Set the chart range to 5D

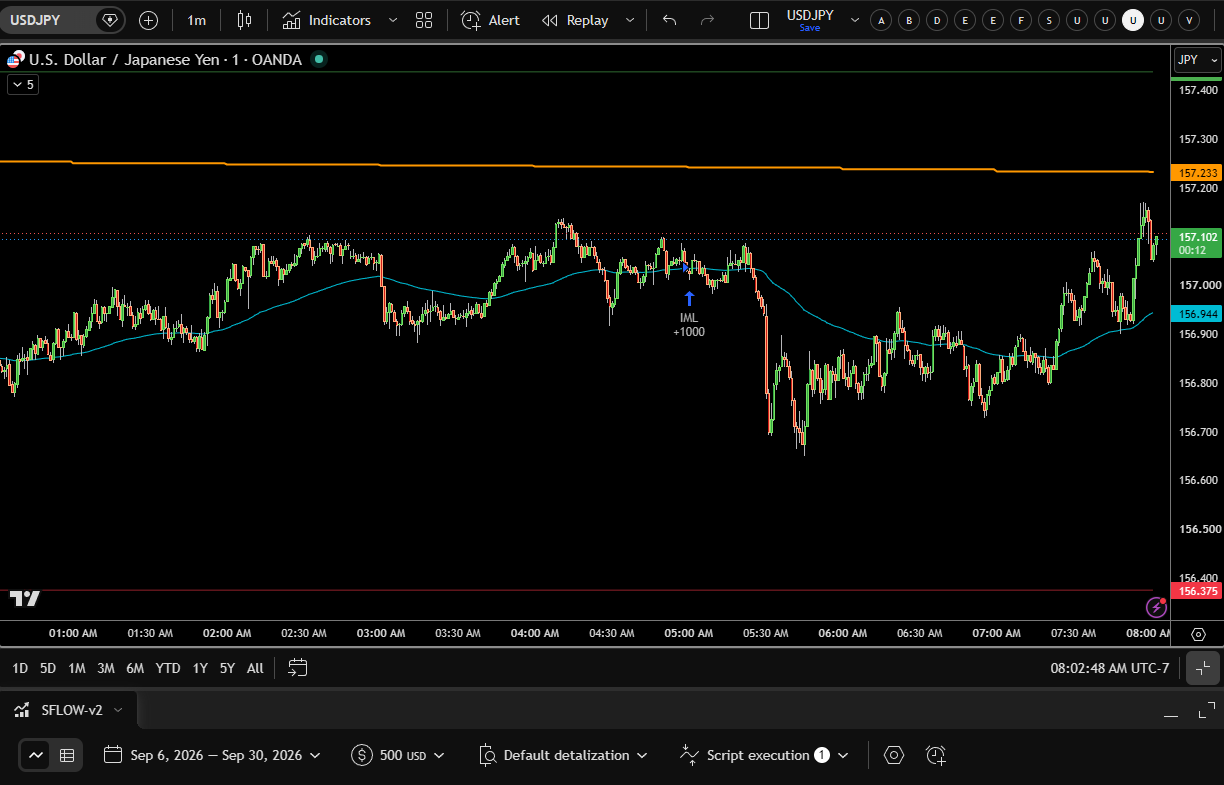pyautogui.click(x=48, y=668)
